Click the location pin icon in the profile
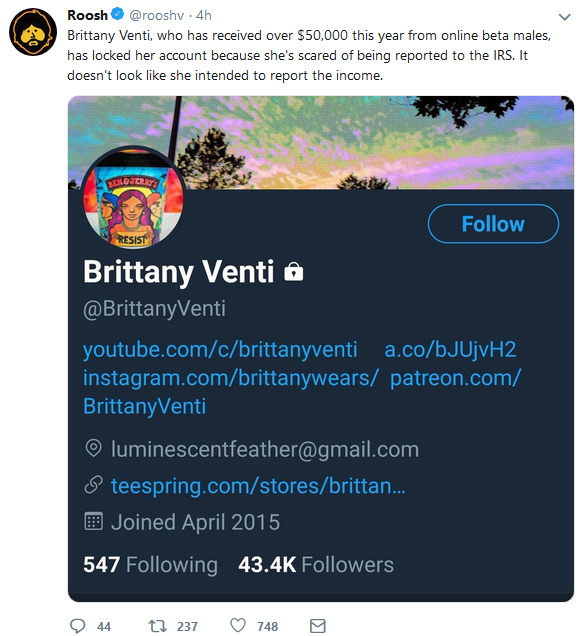Image resolution: width=581 pixels, height=636 pixels. (x=94, y=448)
